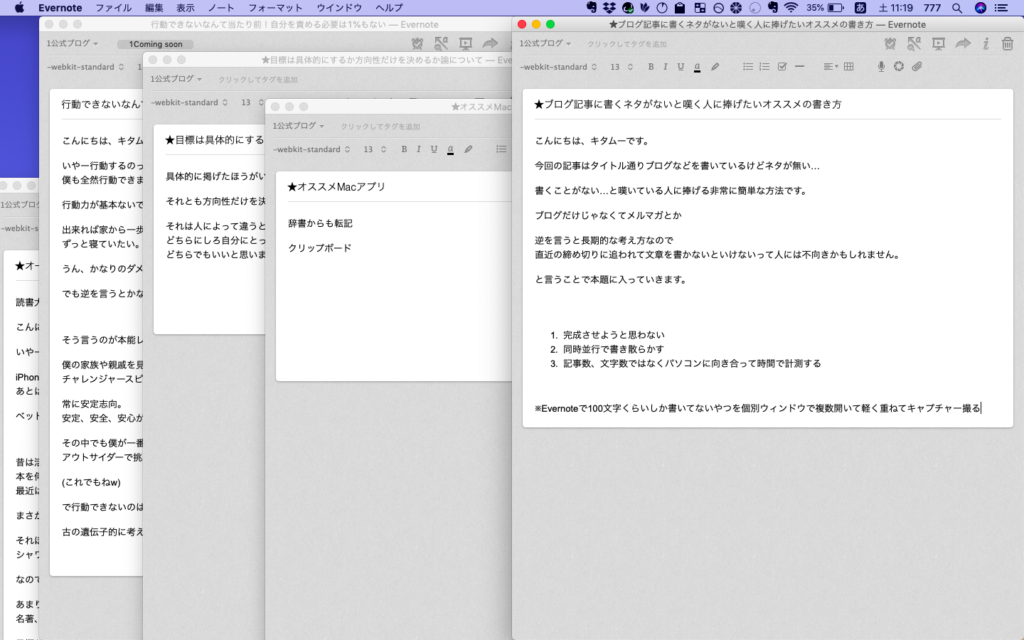The width and height of the screenshot is (1024, 640).
Task: Click the 1Coming soon tag
Action: pyautogui.click(x=155, y=44)
